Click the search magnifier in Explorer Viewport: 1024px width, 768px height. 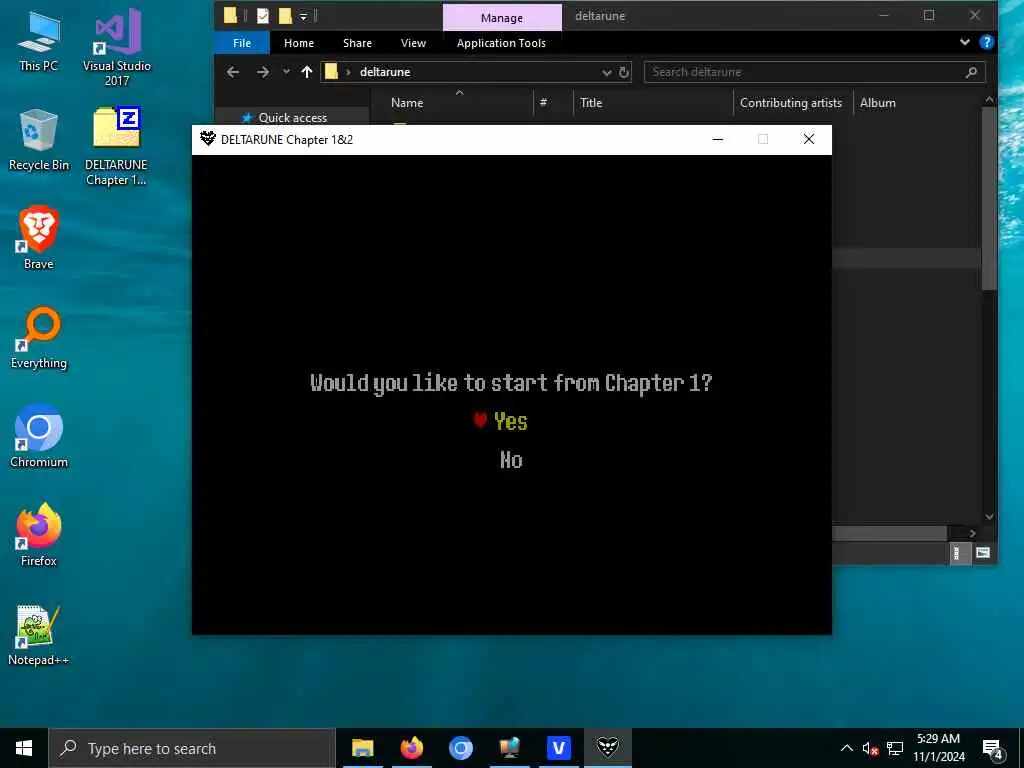click(x=971, y=72)
